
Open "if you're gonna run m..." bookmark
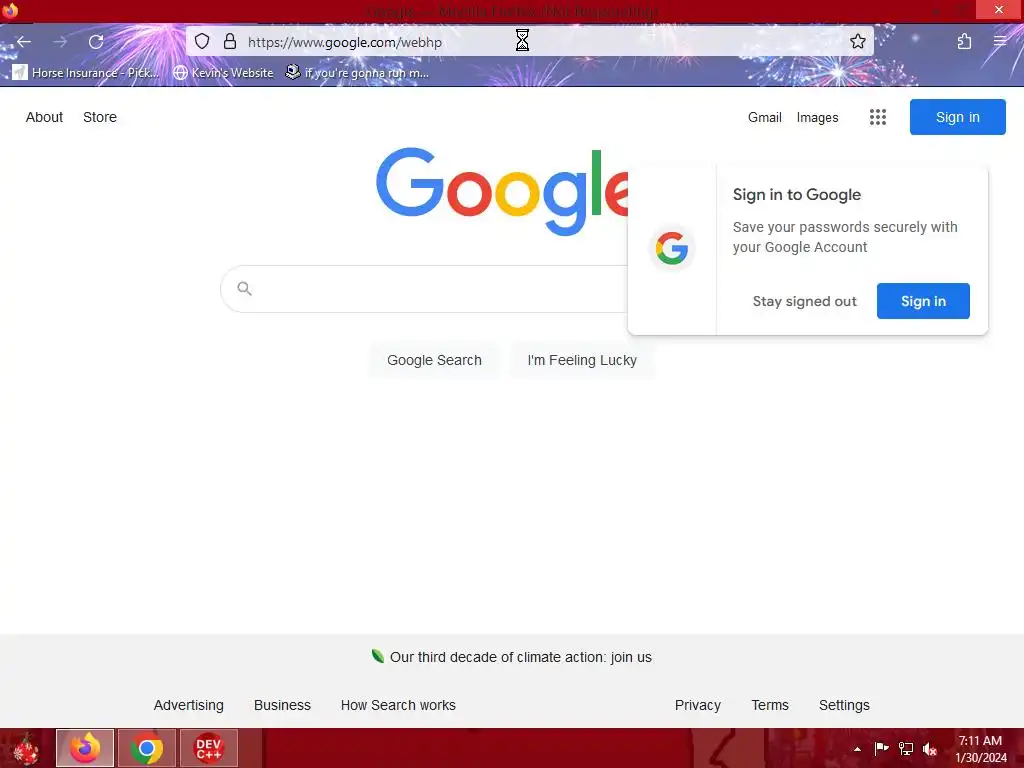358,72
